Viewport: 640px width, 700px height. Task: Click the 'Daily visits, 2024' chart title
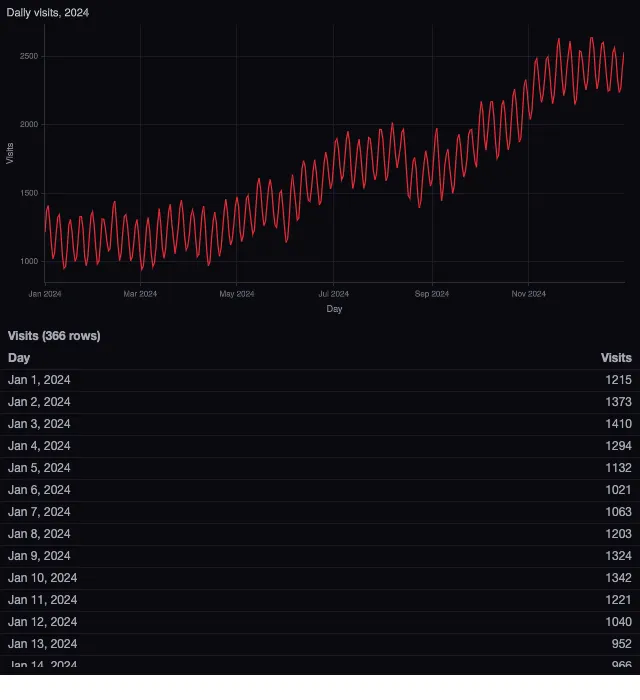[x=48, y=12]
